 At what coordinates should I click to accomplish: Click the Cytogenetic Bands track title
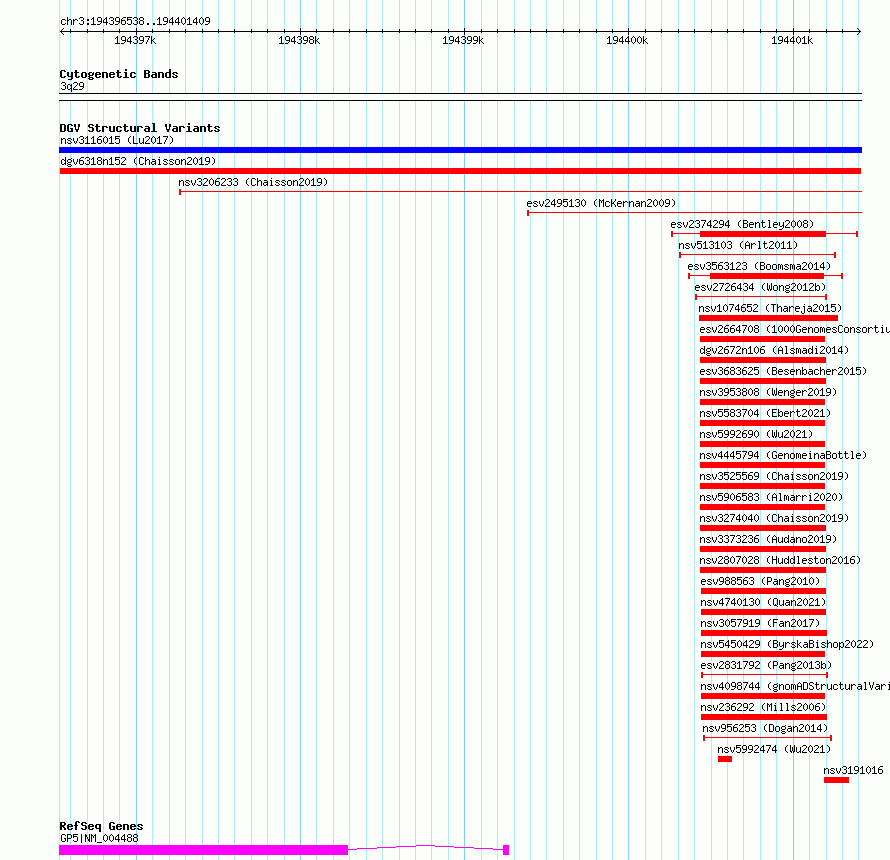pos(119,74)
